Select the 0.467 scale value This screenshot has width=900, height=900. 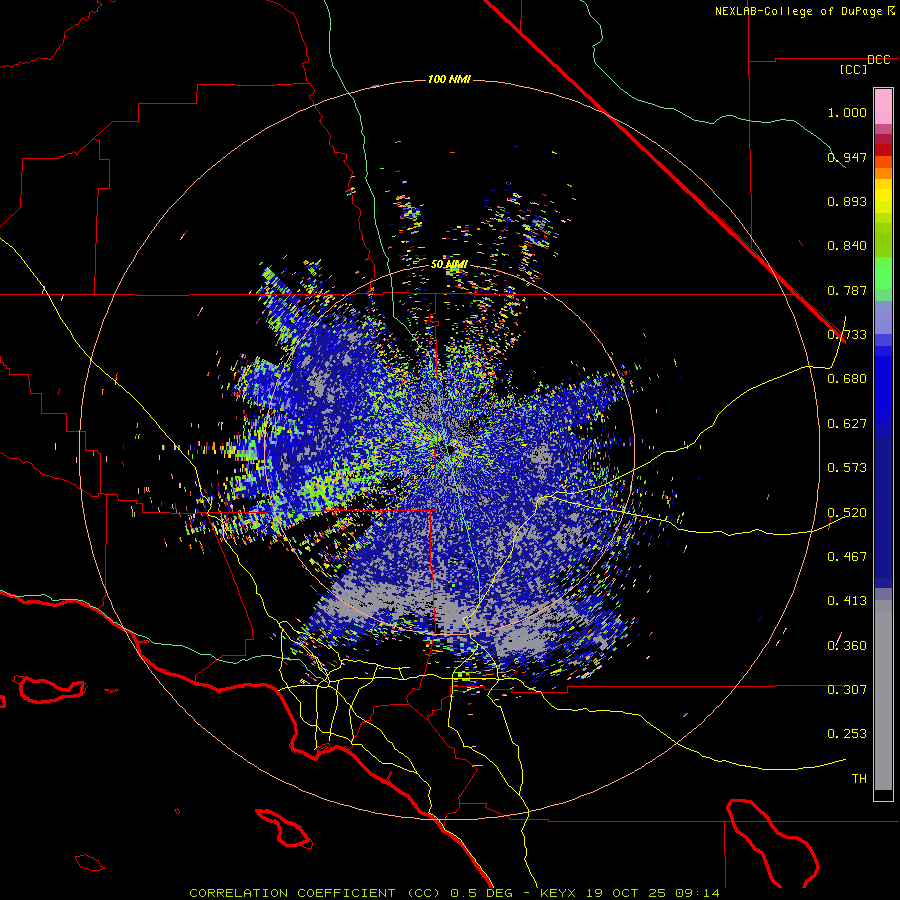coord(847,557)
